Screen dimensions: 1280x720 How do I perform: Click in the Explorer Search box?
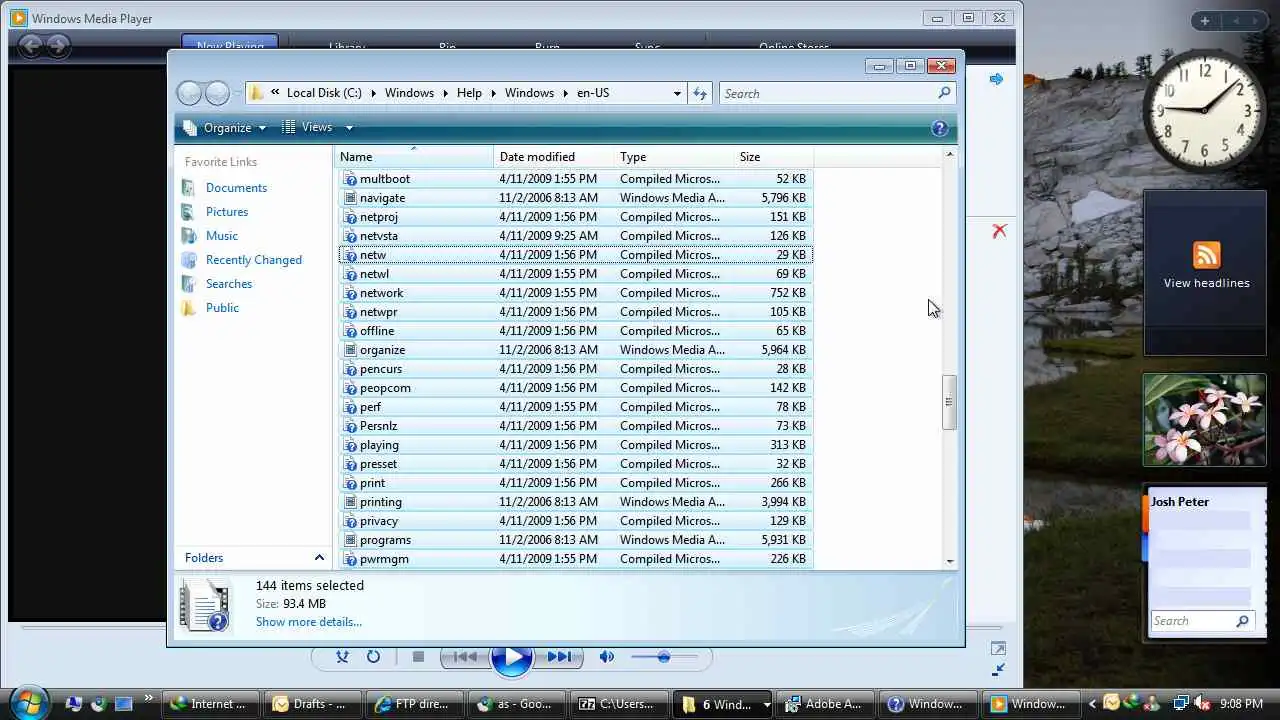(x=828, y=93)
